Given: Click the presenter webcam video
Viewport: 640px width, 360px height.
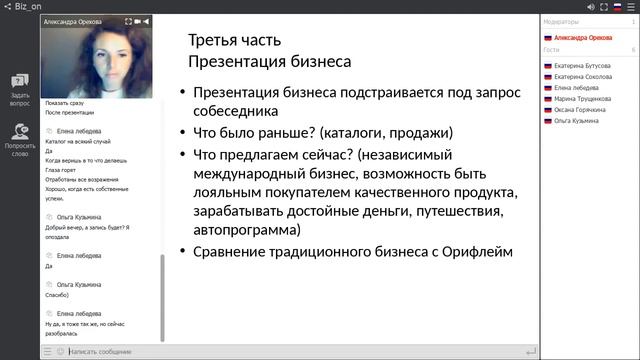Looking at the screenshot, I should (x=97, y=57).
